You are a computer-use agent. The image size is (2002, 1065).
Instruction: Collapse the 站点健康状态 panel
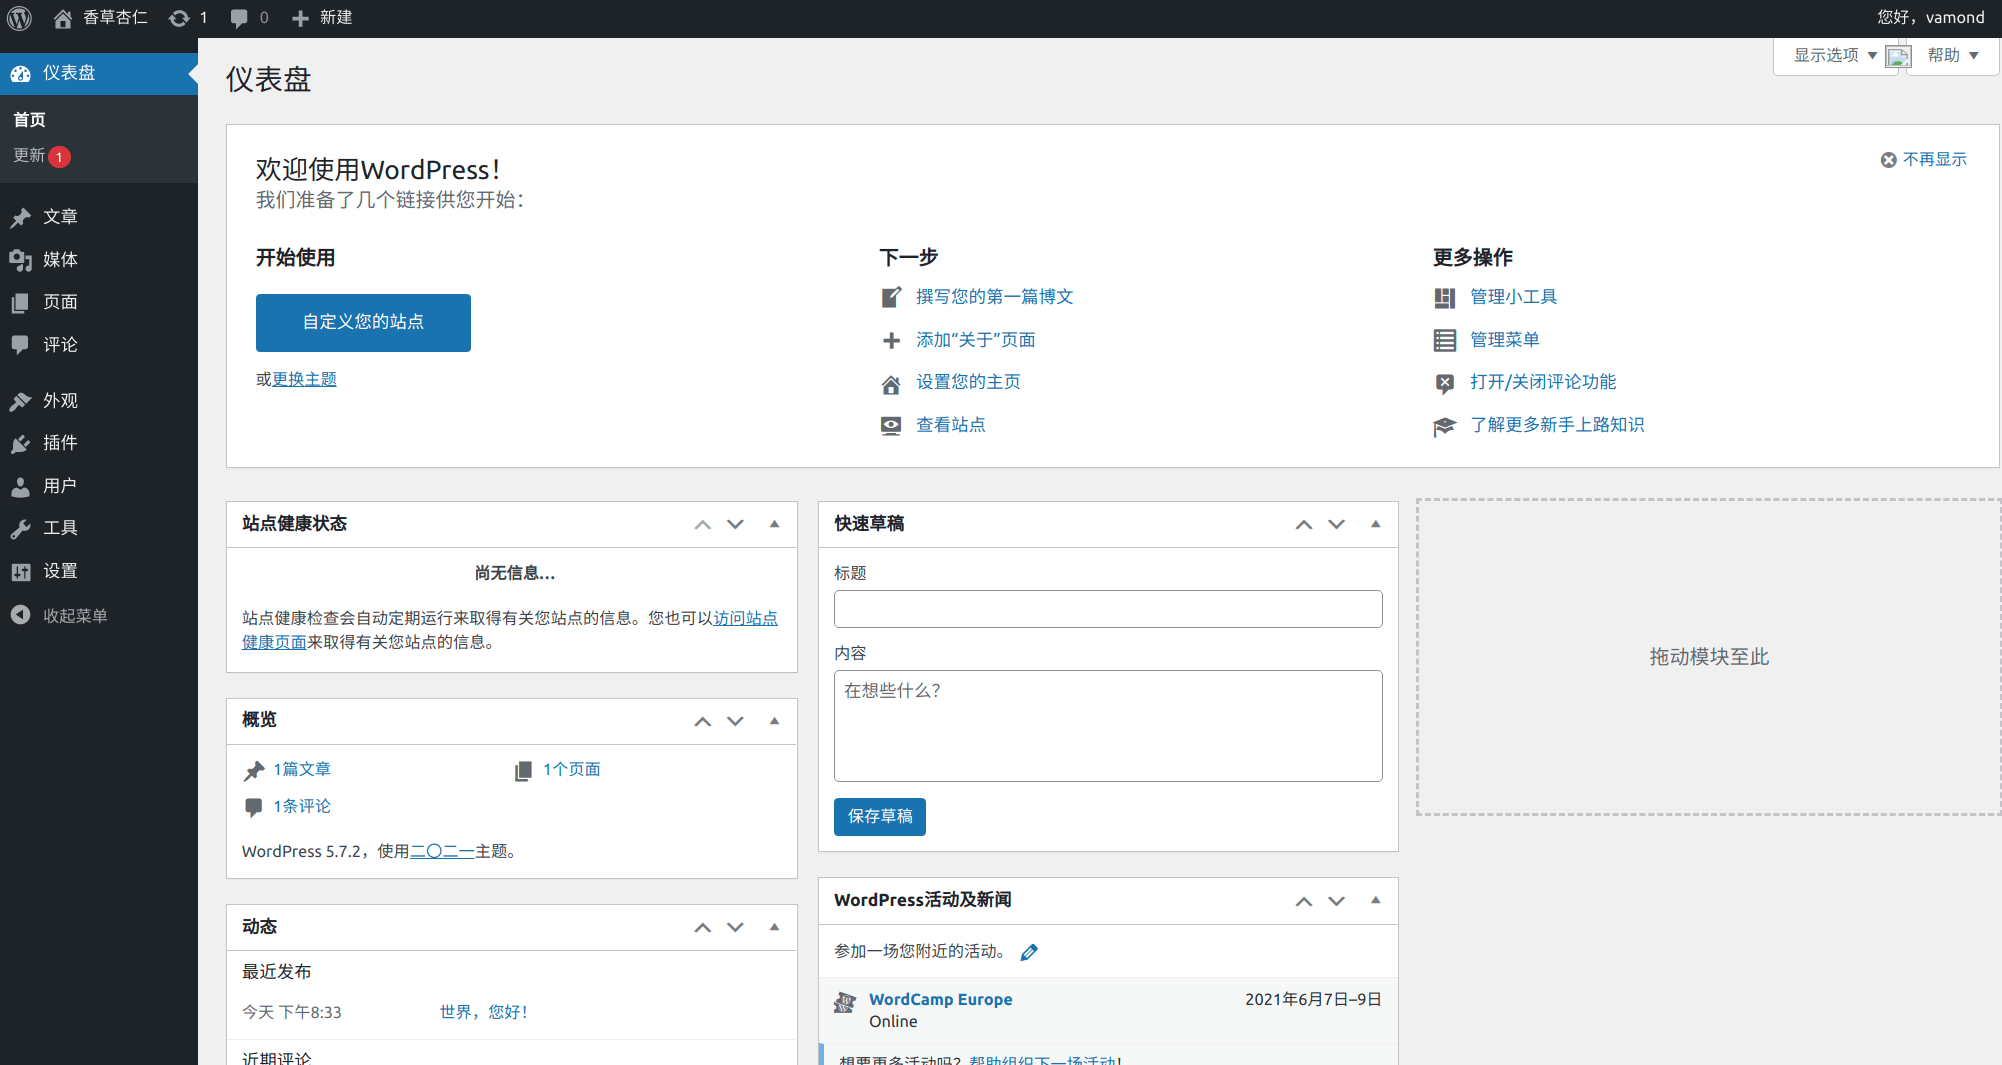(x=774, y=524)
